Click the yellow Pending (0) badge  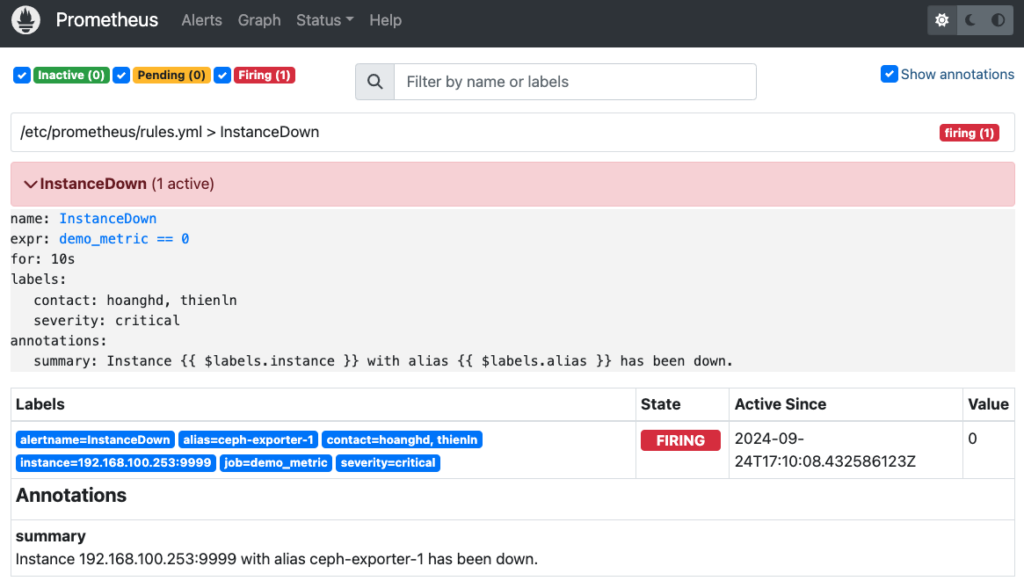point(171,75)
